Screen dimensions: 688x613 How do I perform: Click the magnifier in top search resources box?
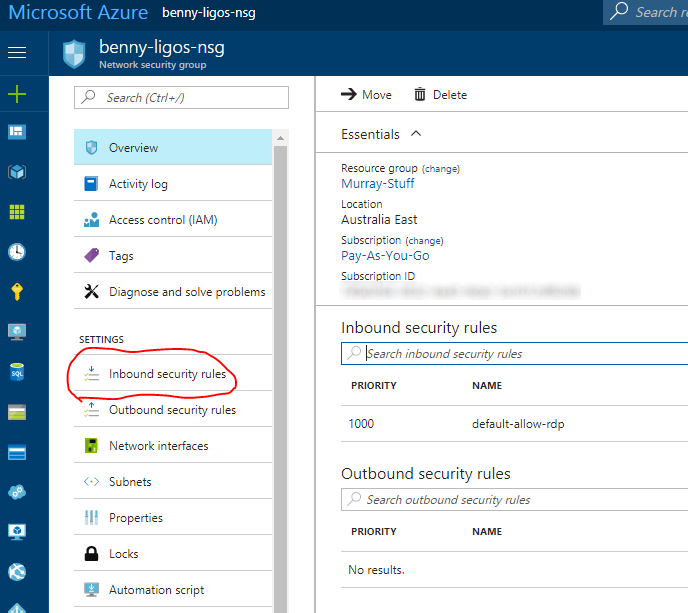tap(619, 11)
